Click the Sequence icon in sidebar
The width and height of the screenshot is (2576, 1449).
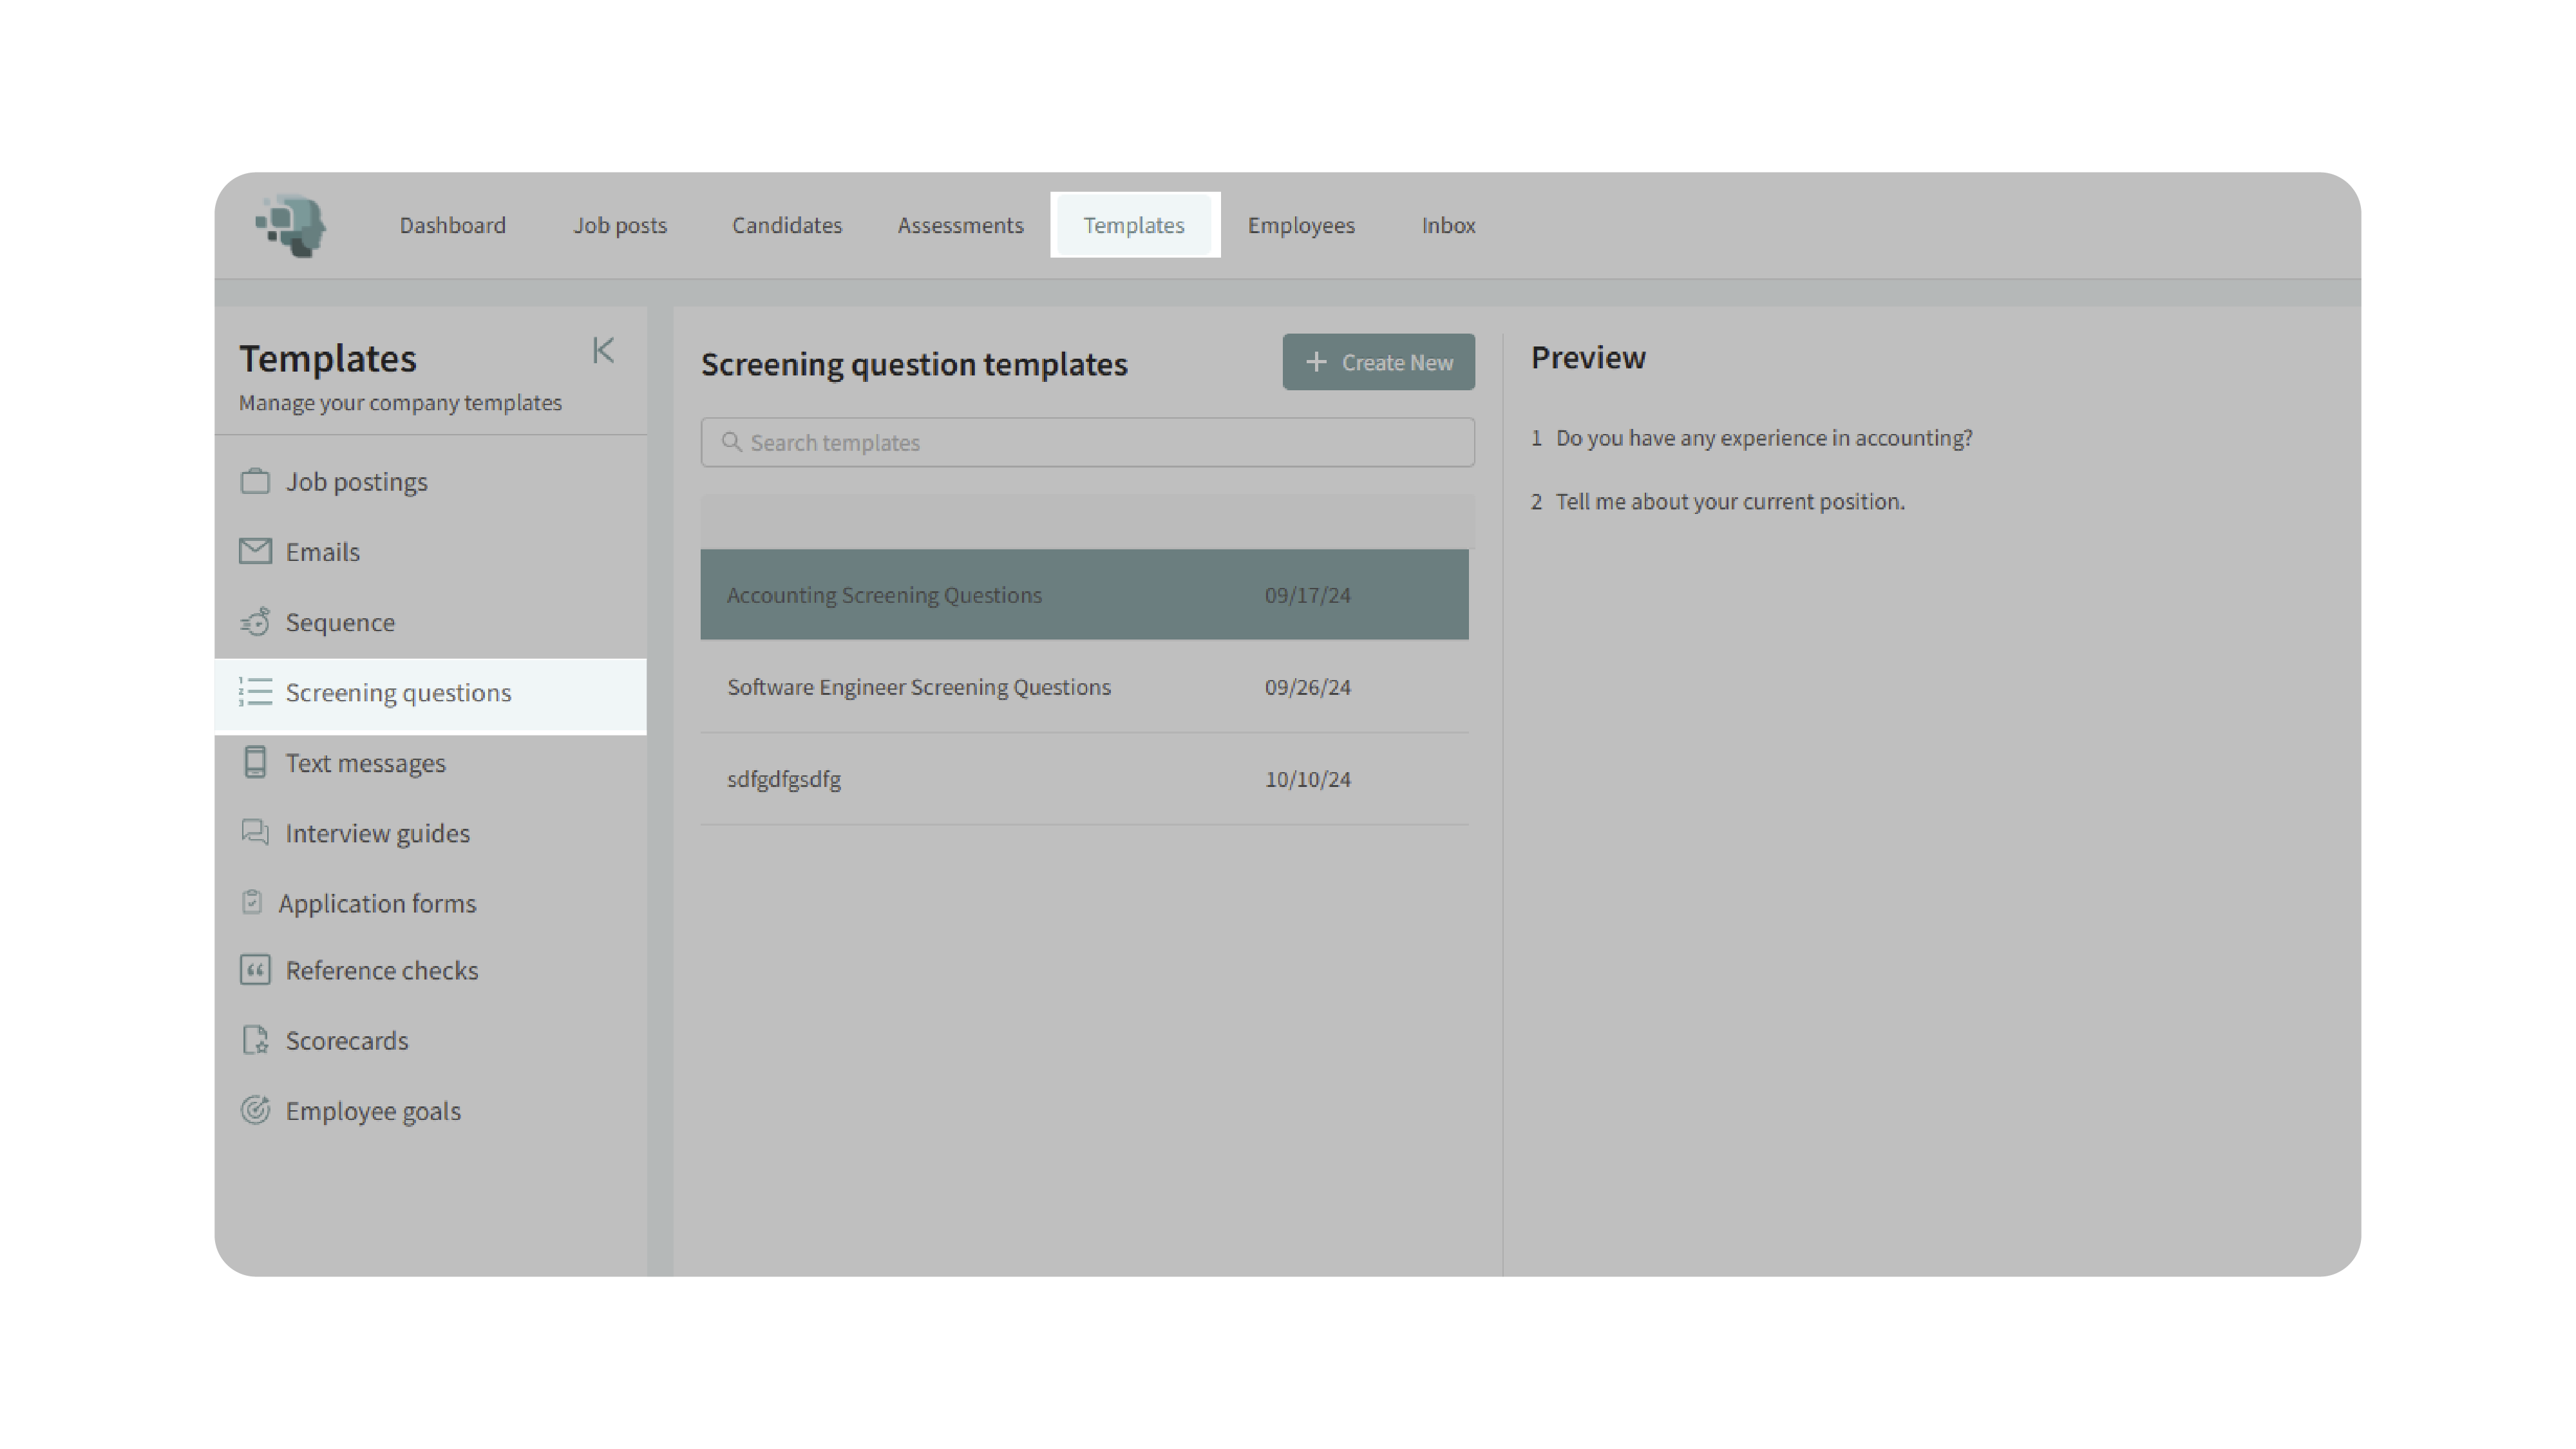coord(255,622)
